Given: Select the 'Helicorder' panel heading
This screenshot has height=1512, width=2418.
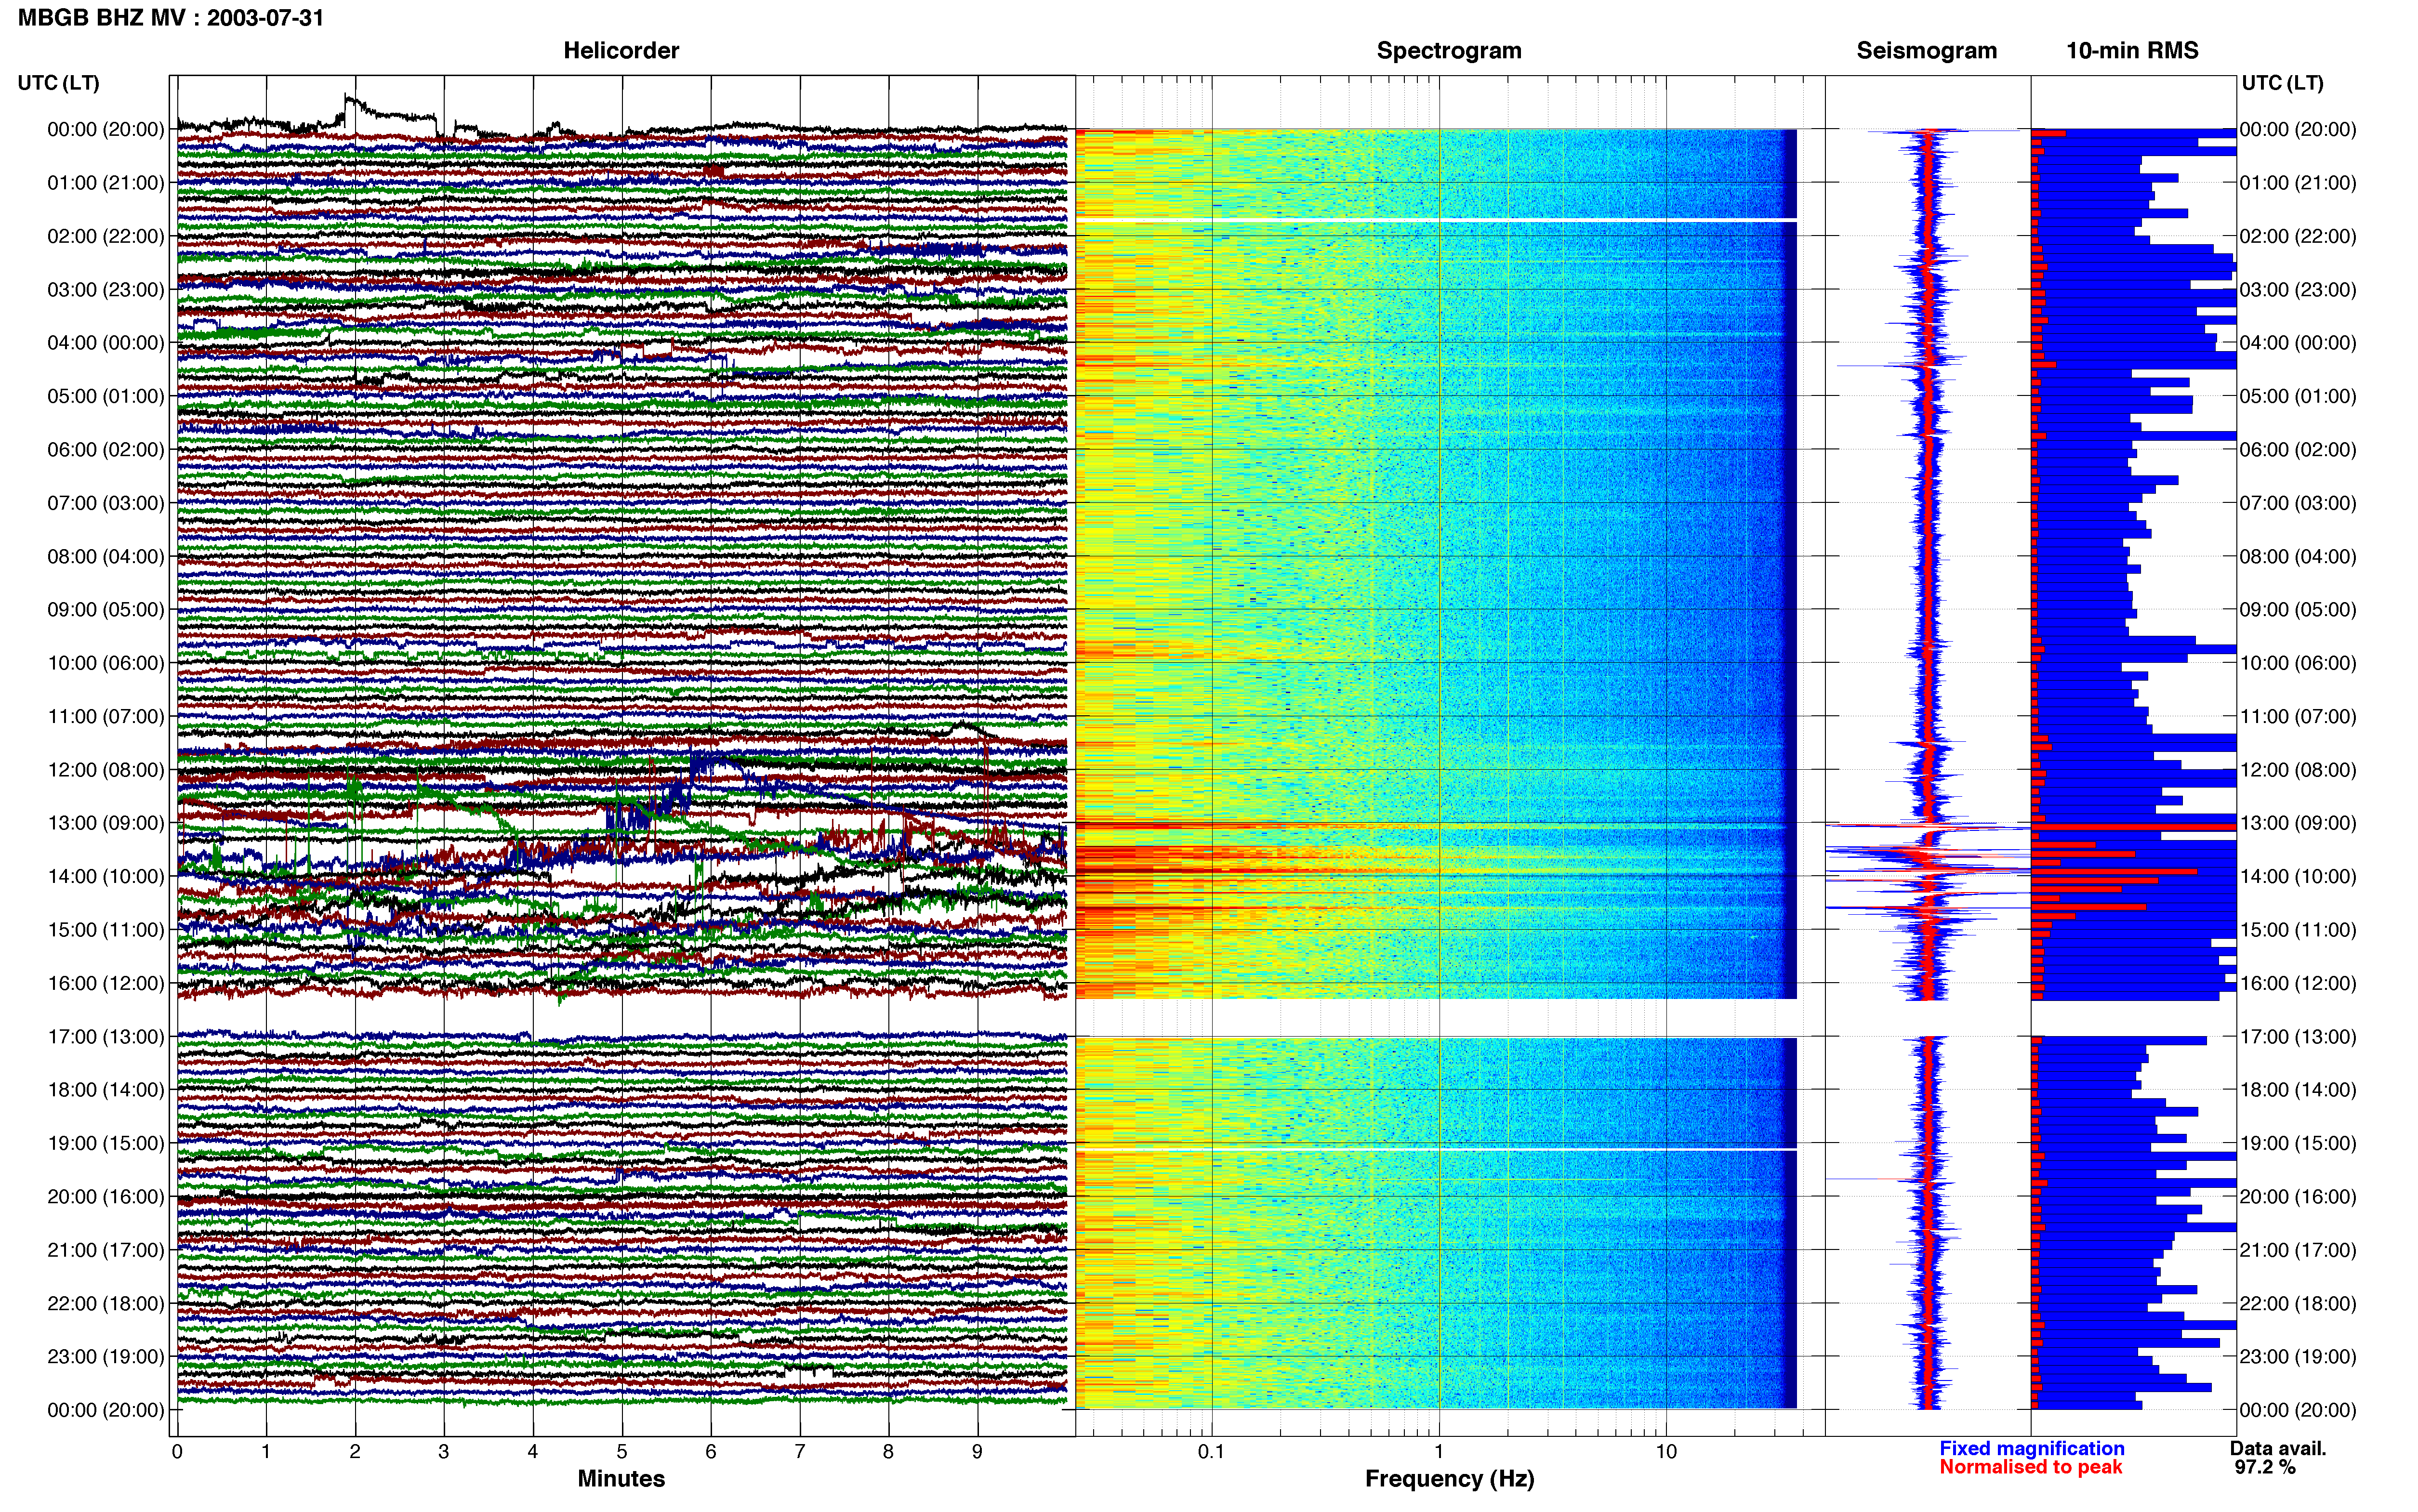Looking at the screenshot, I should point(621,51).
